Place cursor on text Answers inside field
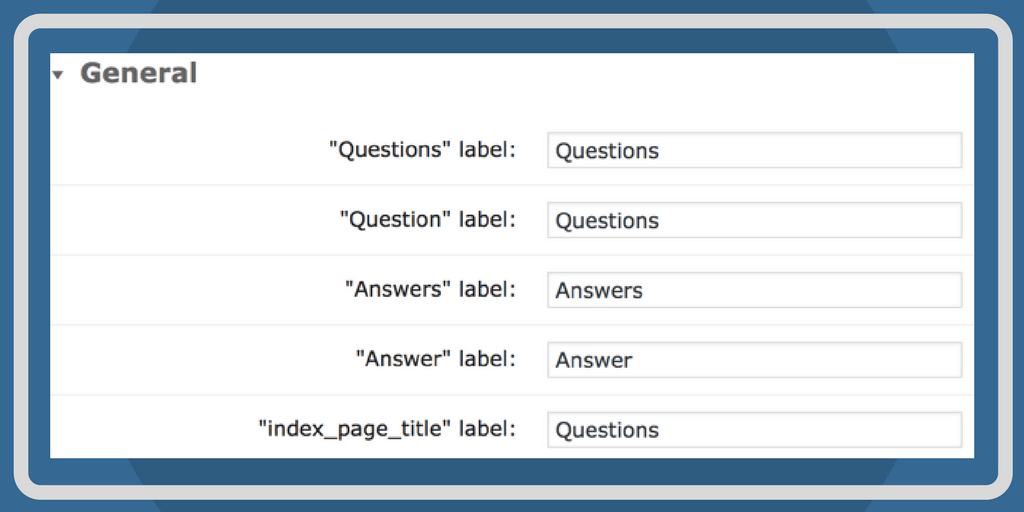Viewport: 1024px width, 512px height. (599, 291)
